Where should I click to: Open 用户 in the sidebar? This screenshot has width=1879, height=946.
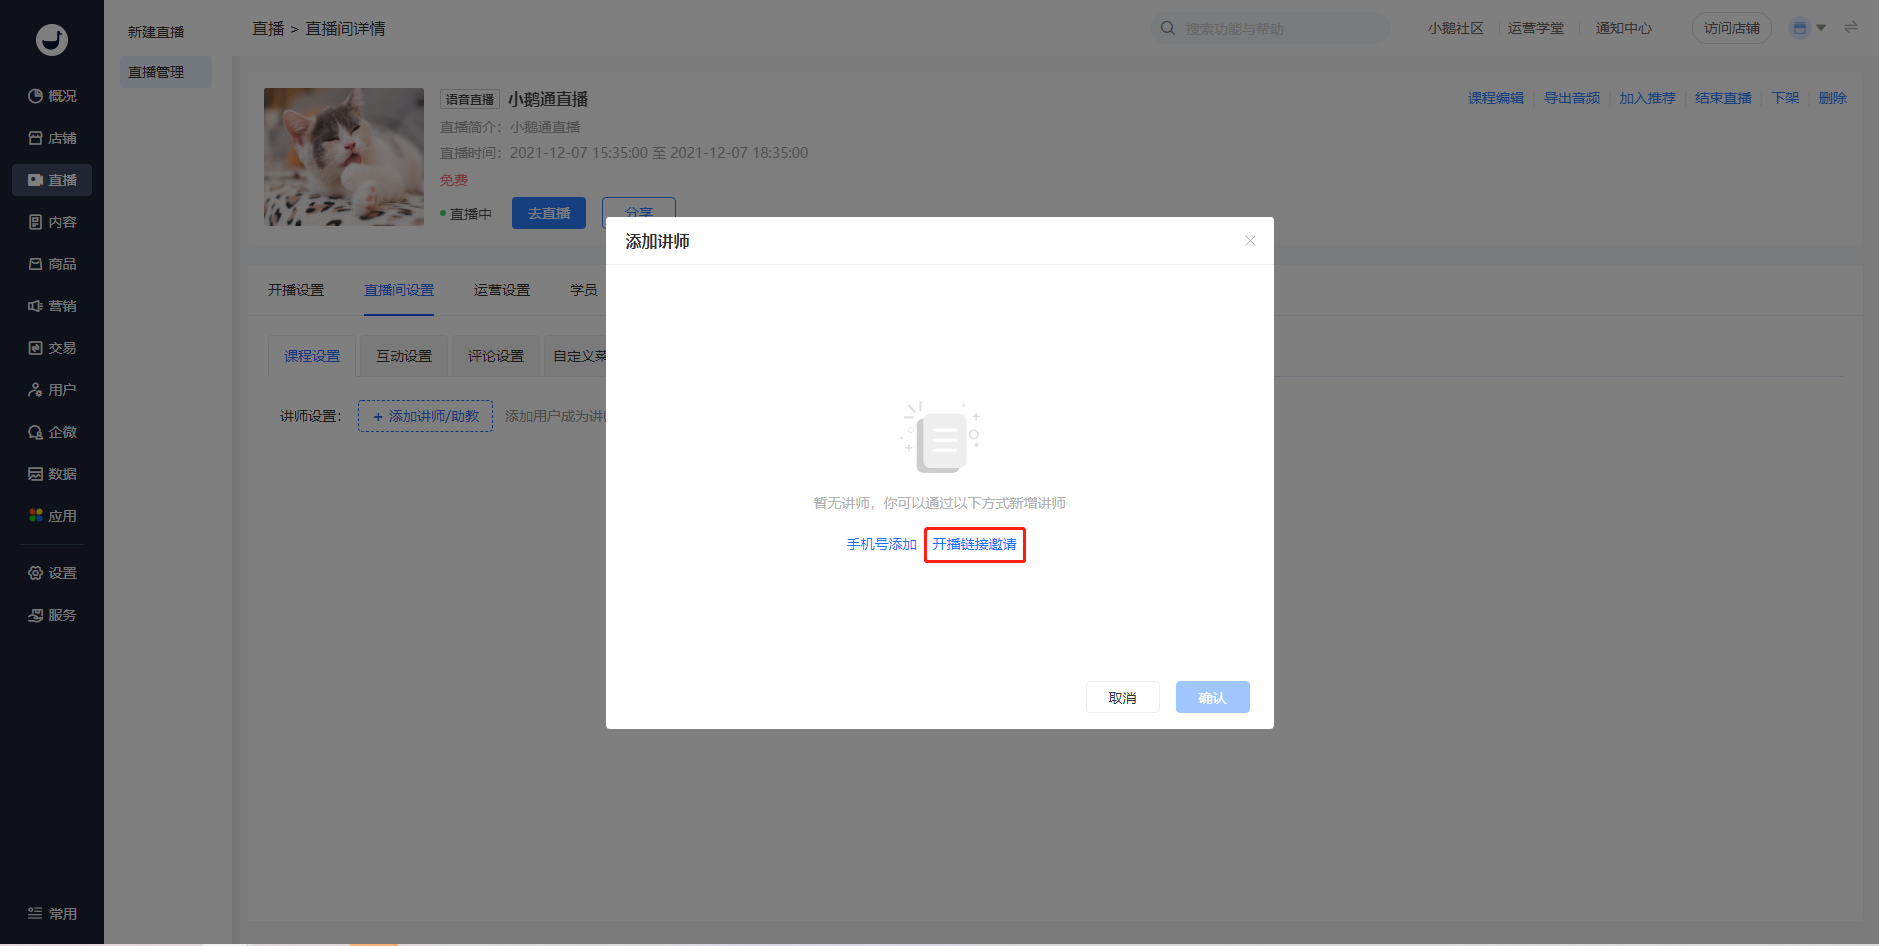click(x=52, y=390)
